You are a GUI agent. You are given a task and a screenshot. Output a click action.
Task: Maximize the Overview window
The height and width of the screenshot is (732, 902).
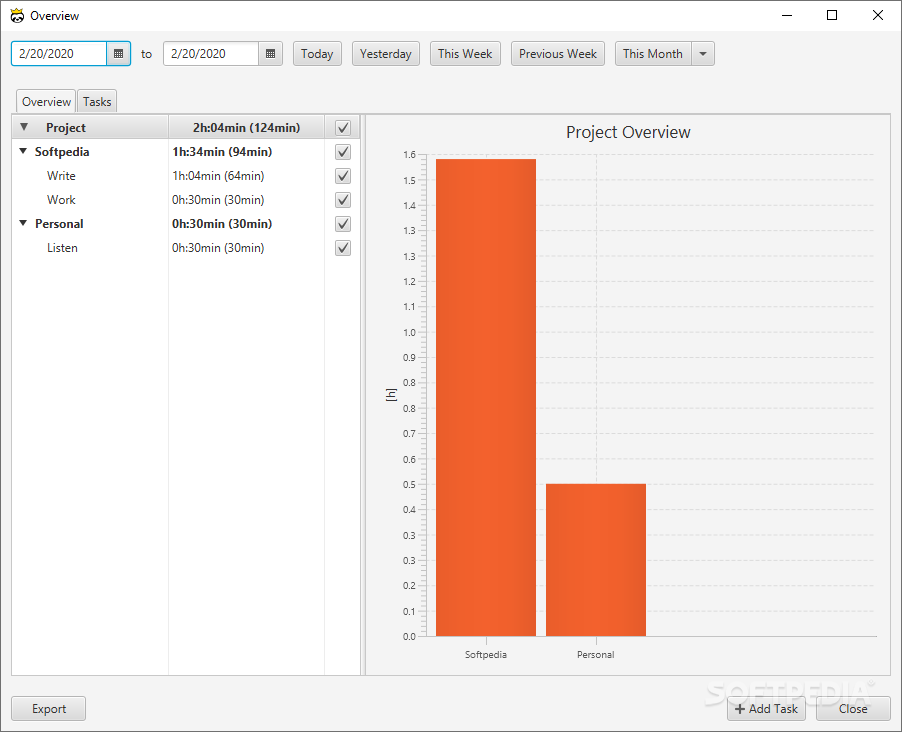pos(832,16)
